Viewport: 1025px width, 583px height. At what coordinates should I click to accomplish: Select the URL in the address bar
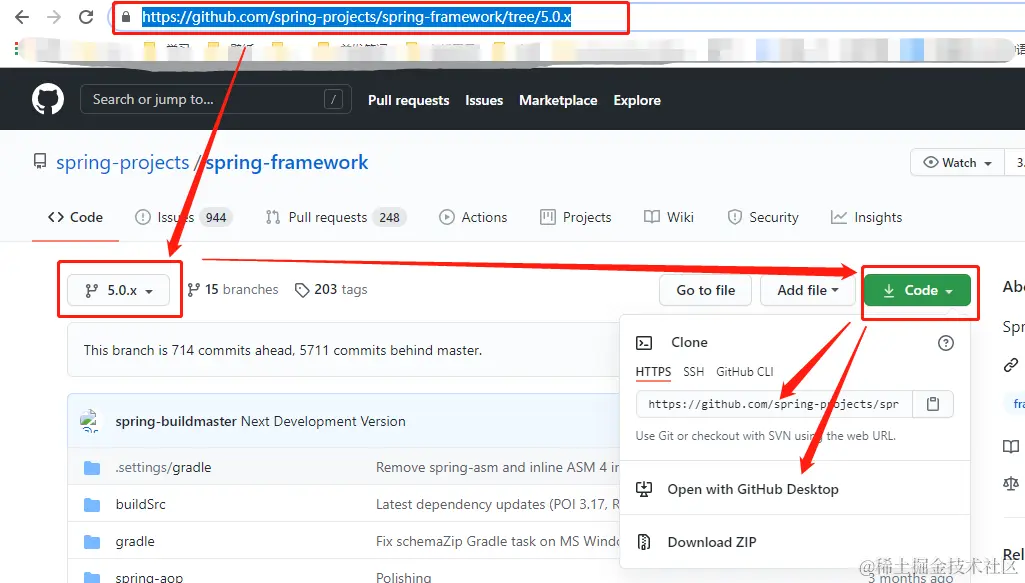pos(356,17)
